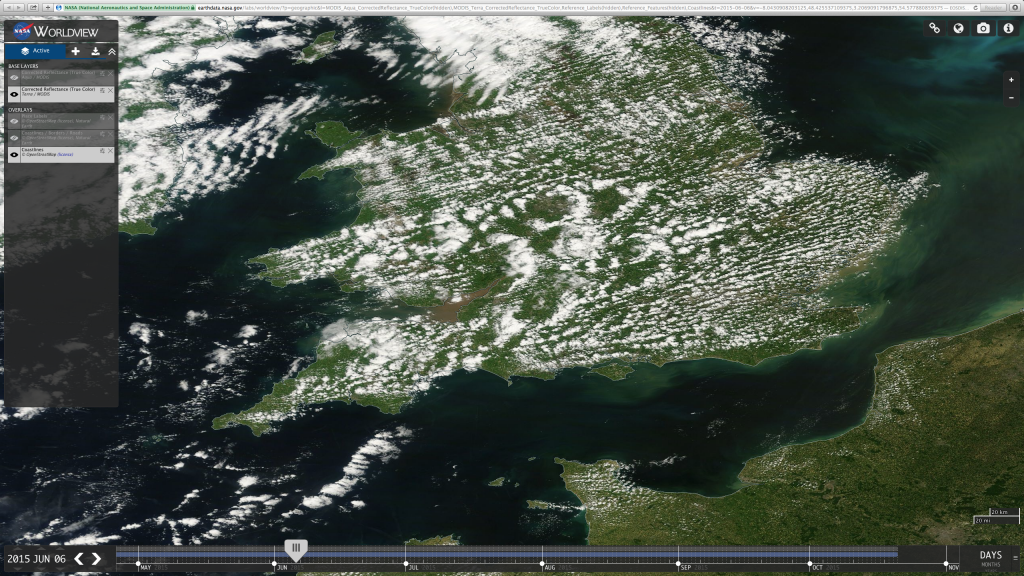Collapse the timeline with right edge toggle
The height and width of the screenshot is (576, 1024).
(x=1016, y=558)
